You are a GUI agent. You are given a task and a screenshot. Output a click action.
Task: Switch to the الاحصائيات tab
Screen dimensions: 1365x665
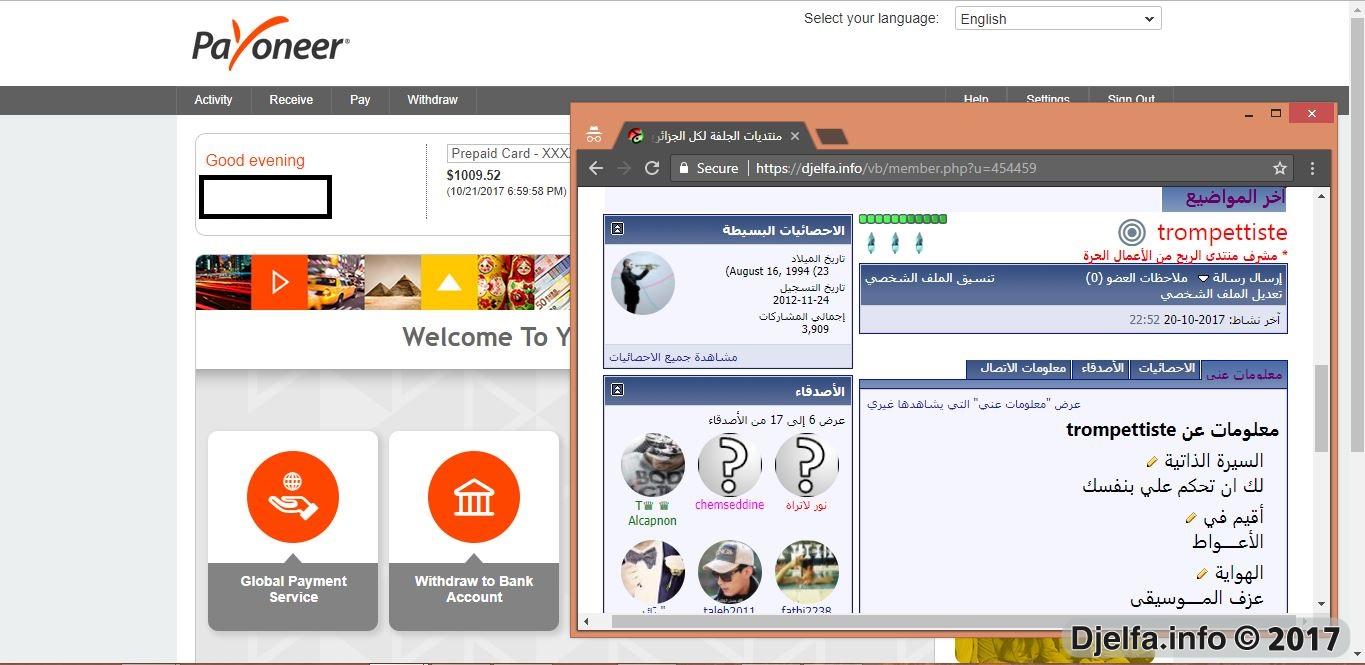click(1166, 369)
